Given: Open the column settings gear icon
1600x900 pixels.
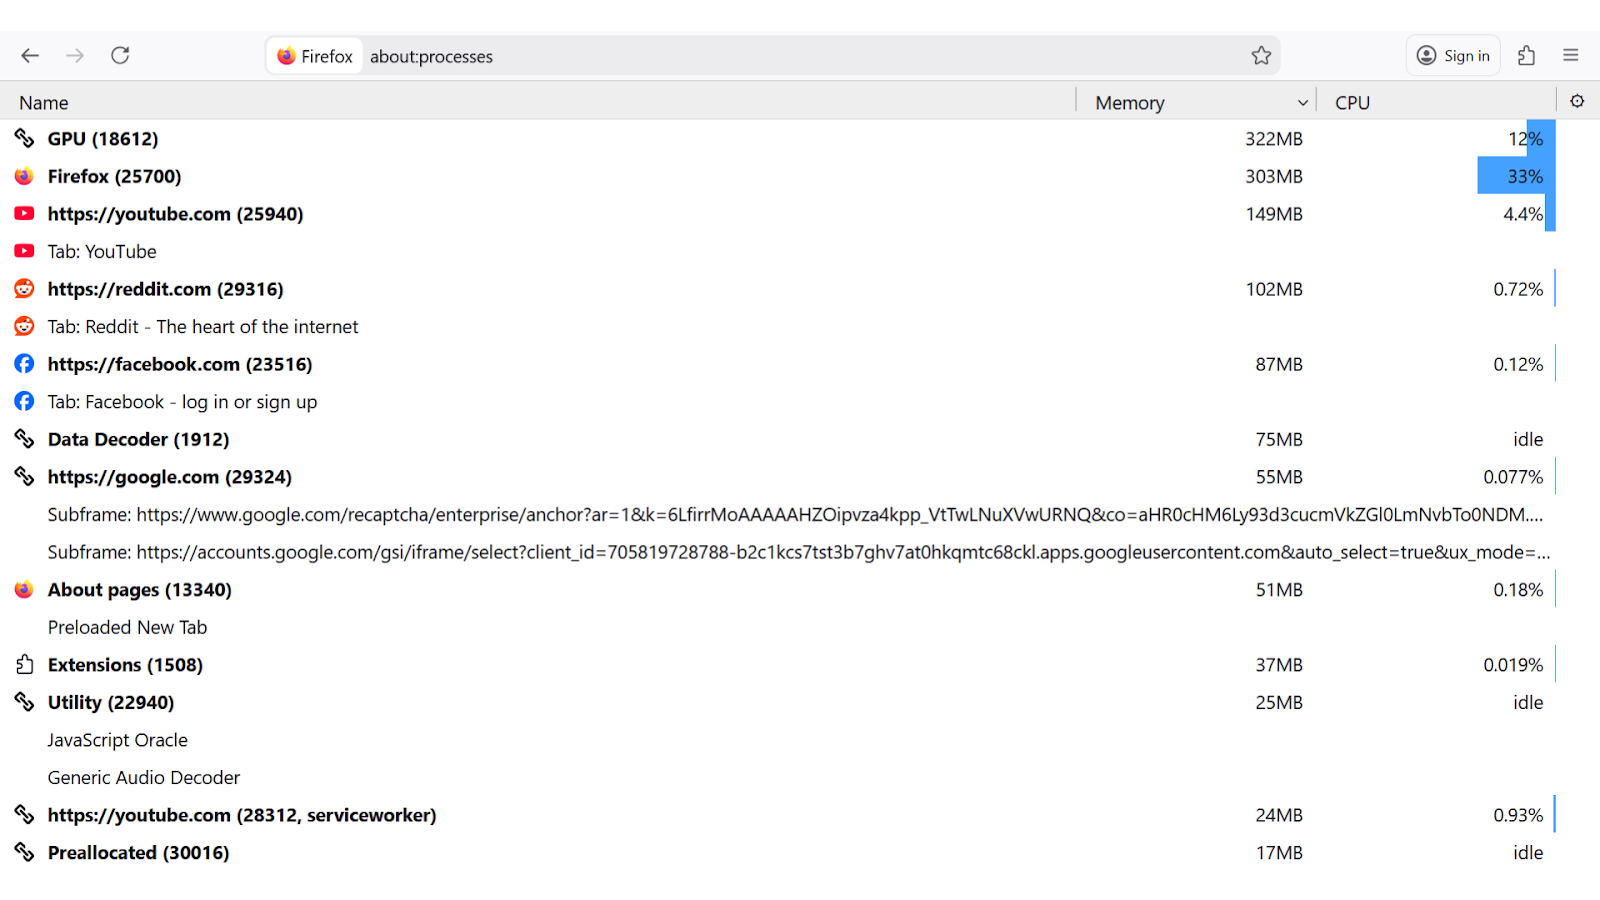Looking at the screenshot, I should pyautogui.click(x=1577, y=101).
